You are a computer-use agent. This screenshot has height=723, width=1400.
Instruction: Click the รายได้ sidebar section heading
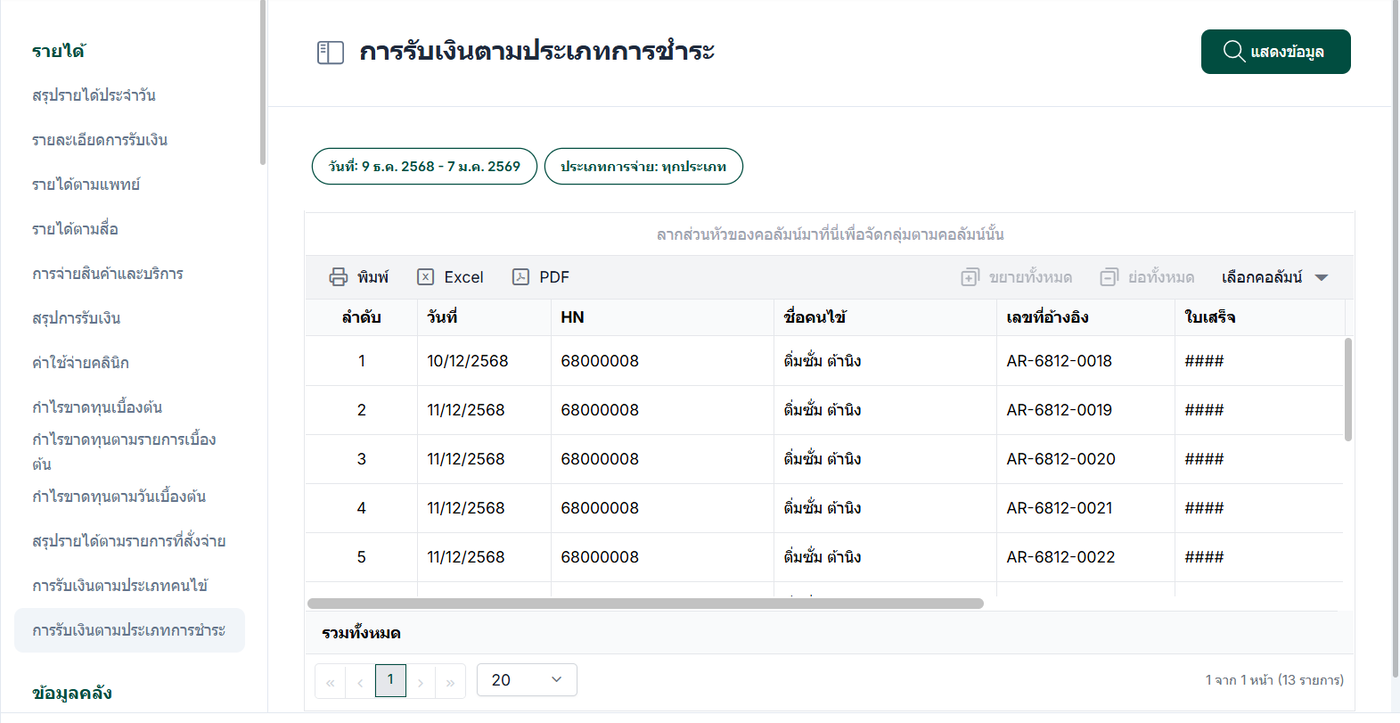click(x=57, y=51)
